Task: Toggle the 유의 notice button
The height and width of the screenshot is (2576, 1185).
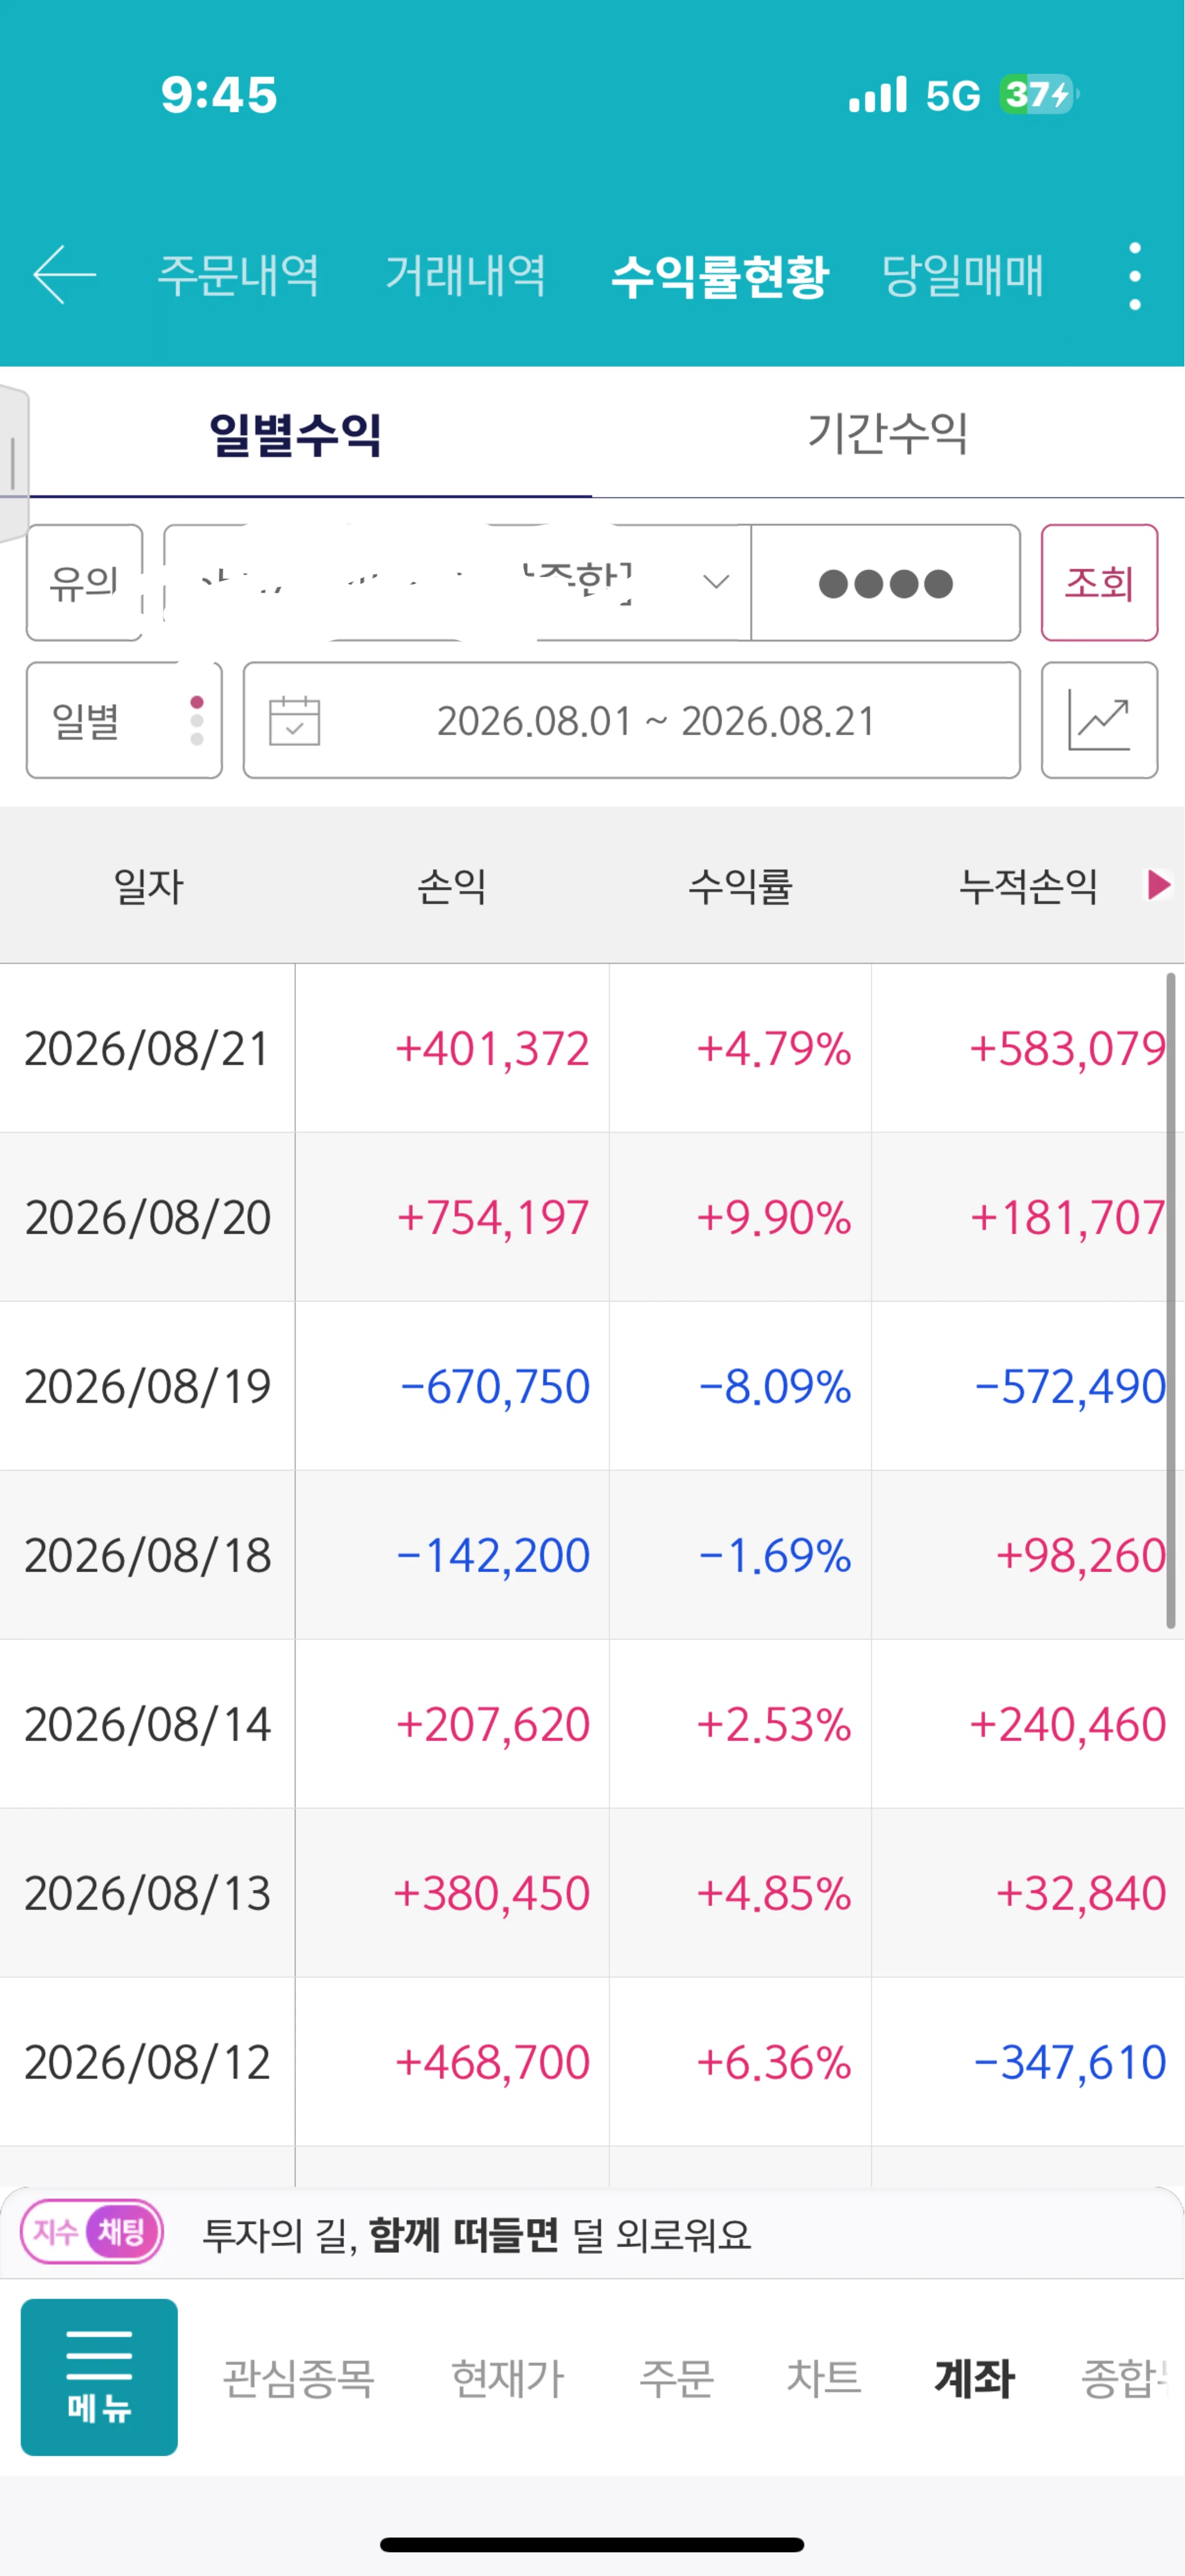Action: point(85,582)
